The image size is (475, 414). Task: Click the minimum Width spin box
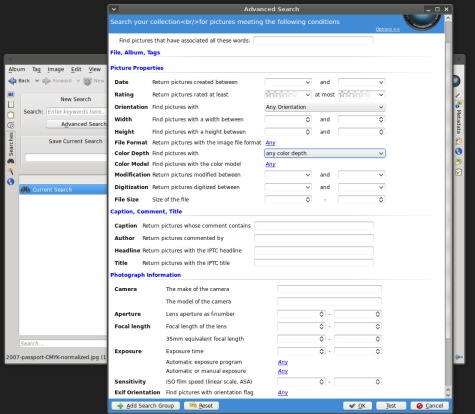(288, 119)
